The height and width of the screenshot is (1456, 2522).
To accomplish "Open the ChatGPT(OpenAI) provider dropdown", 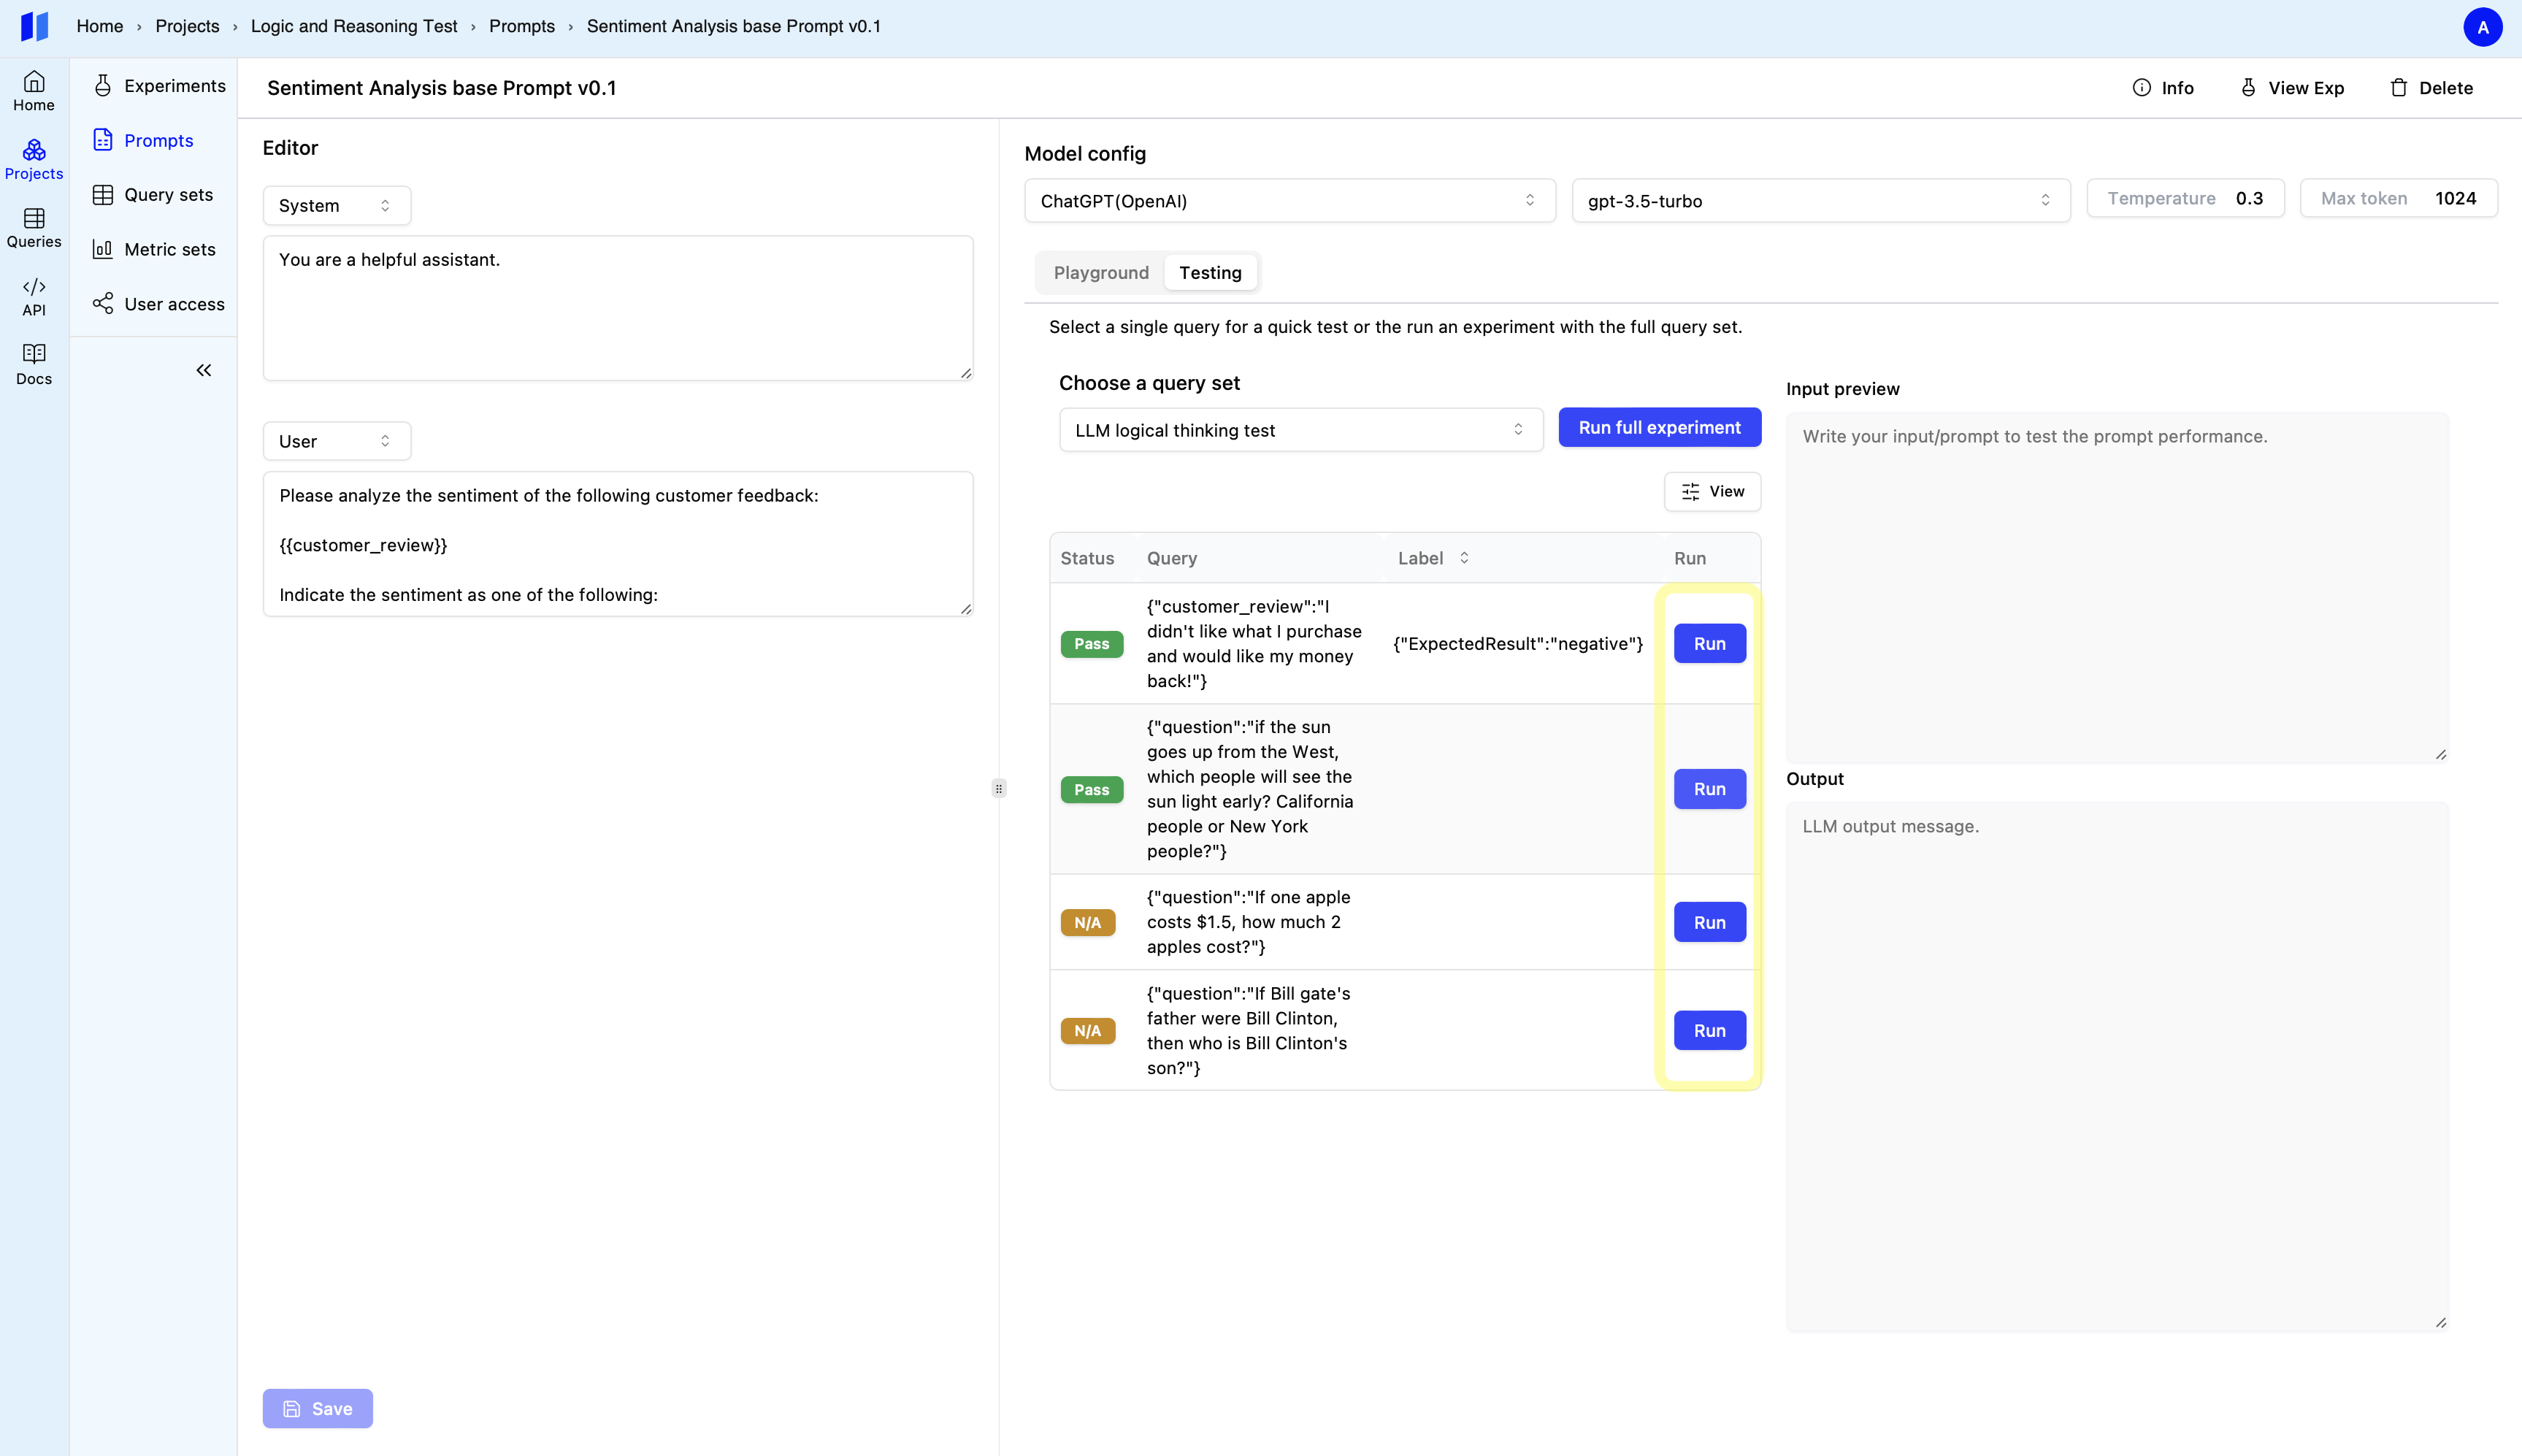I will point(1288,201).
